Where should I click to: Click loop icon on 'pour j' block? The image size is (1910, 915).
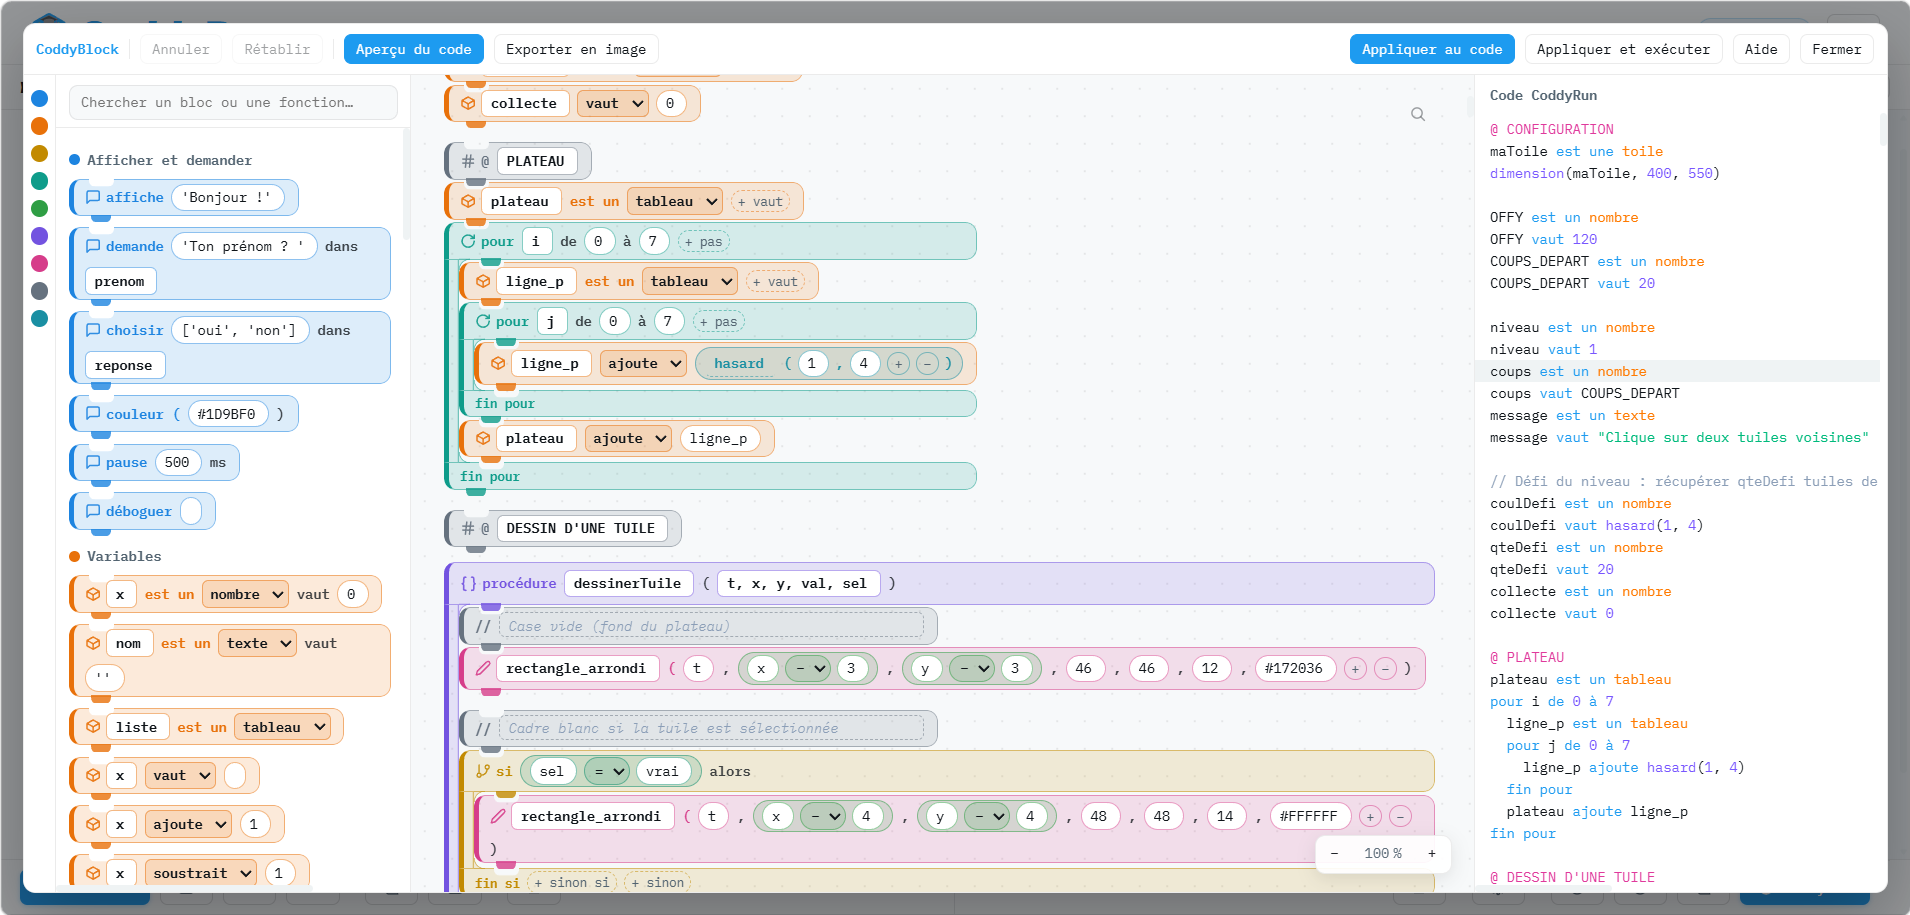pyautogui.click(x=483, y=321)
